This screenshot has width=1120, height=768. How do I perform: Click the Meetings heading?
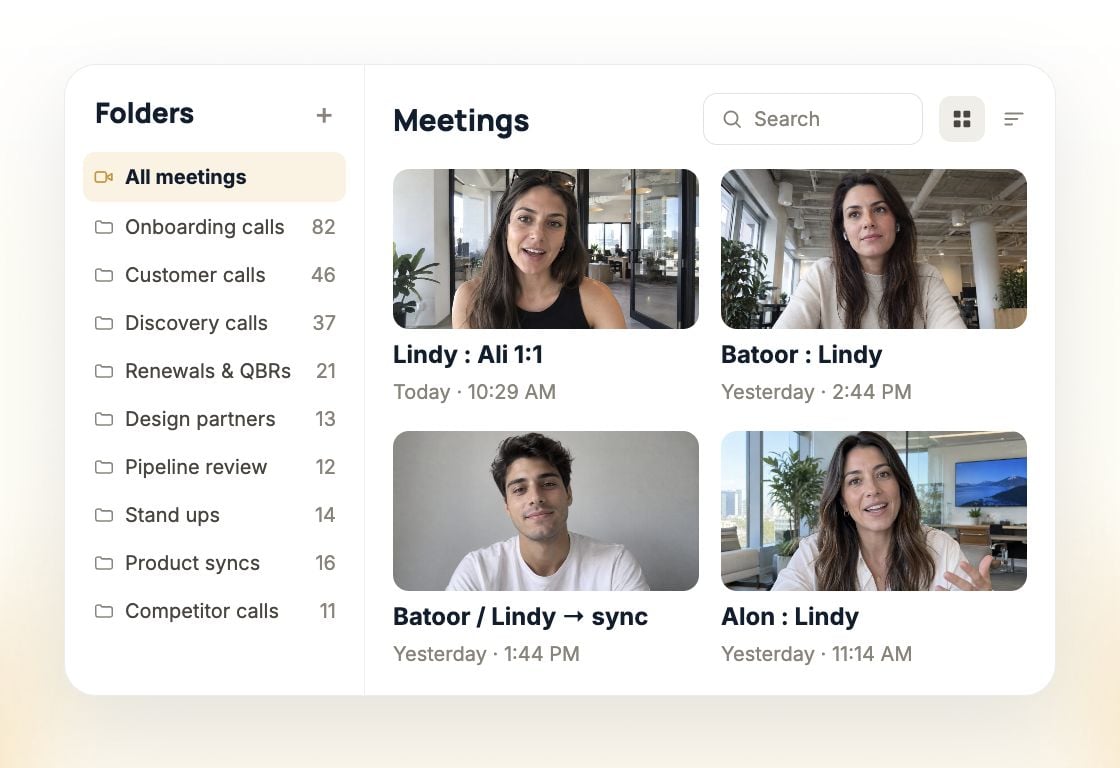(x=461, y=121)
